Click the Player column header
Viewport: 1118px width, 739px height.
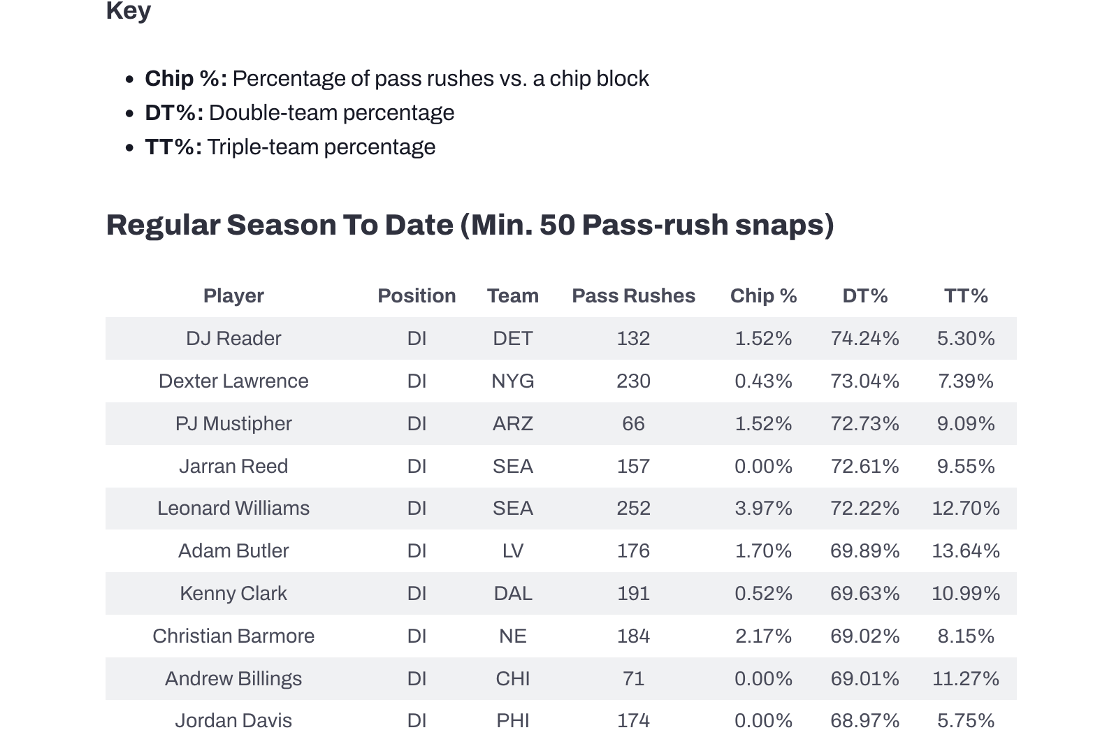233,296
